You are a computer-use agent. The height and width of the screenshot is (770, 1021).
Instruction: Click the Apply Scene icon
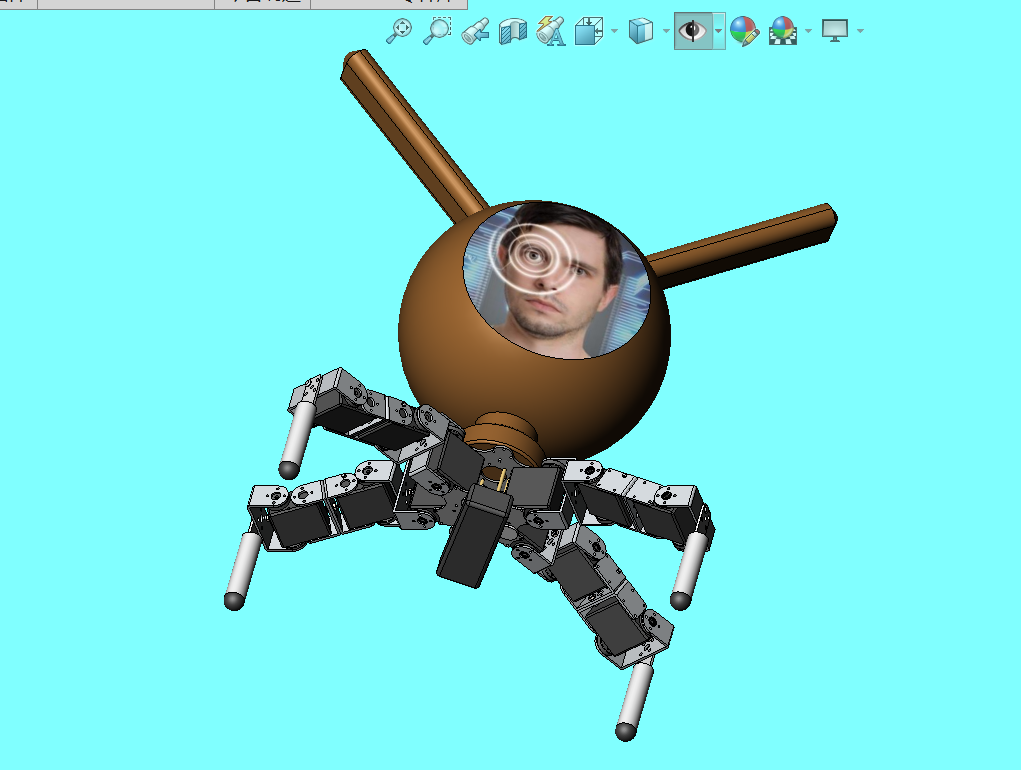pos(782,31)
